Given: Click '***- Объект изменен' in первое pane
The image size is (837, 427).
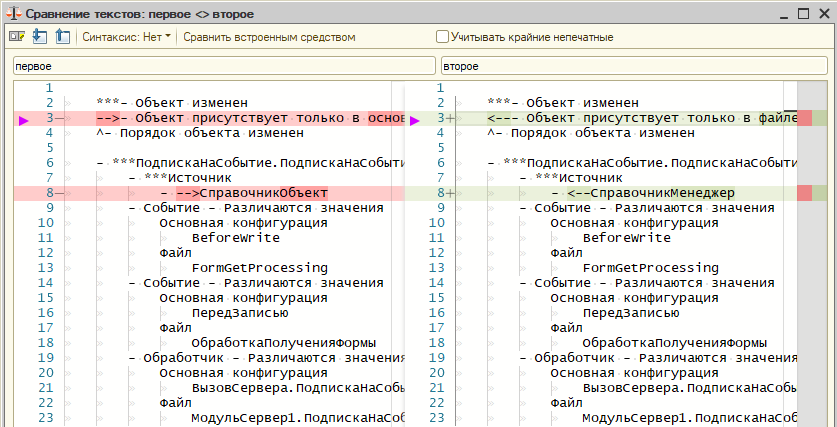Looking at the screenshot, I should (x=172, y=103).
